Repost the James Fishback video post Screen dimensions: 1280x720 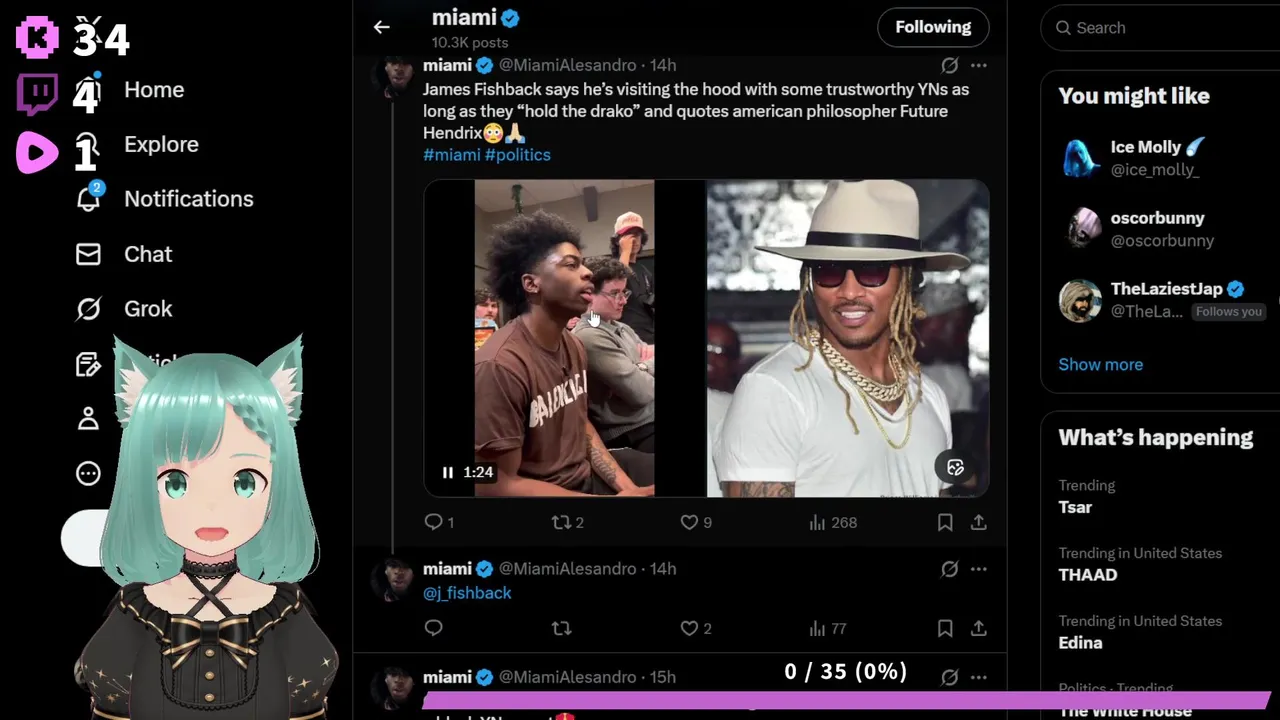coord(561,522)
